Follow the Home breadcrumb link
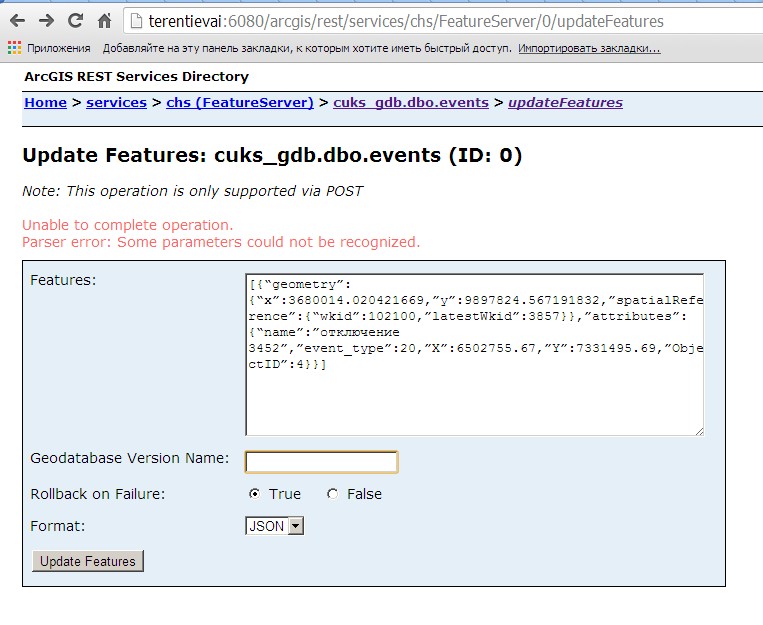 (46, 103)
